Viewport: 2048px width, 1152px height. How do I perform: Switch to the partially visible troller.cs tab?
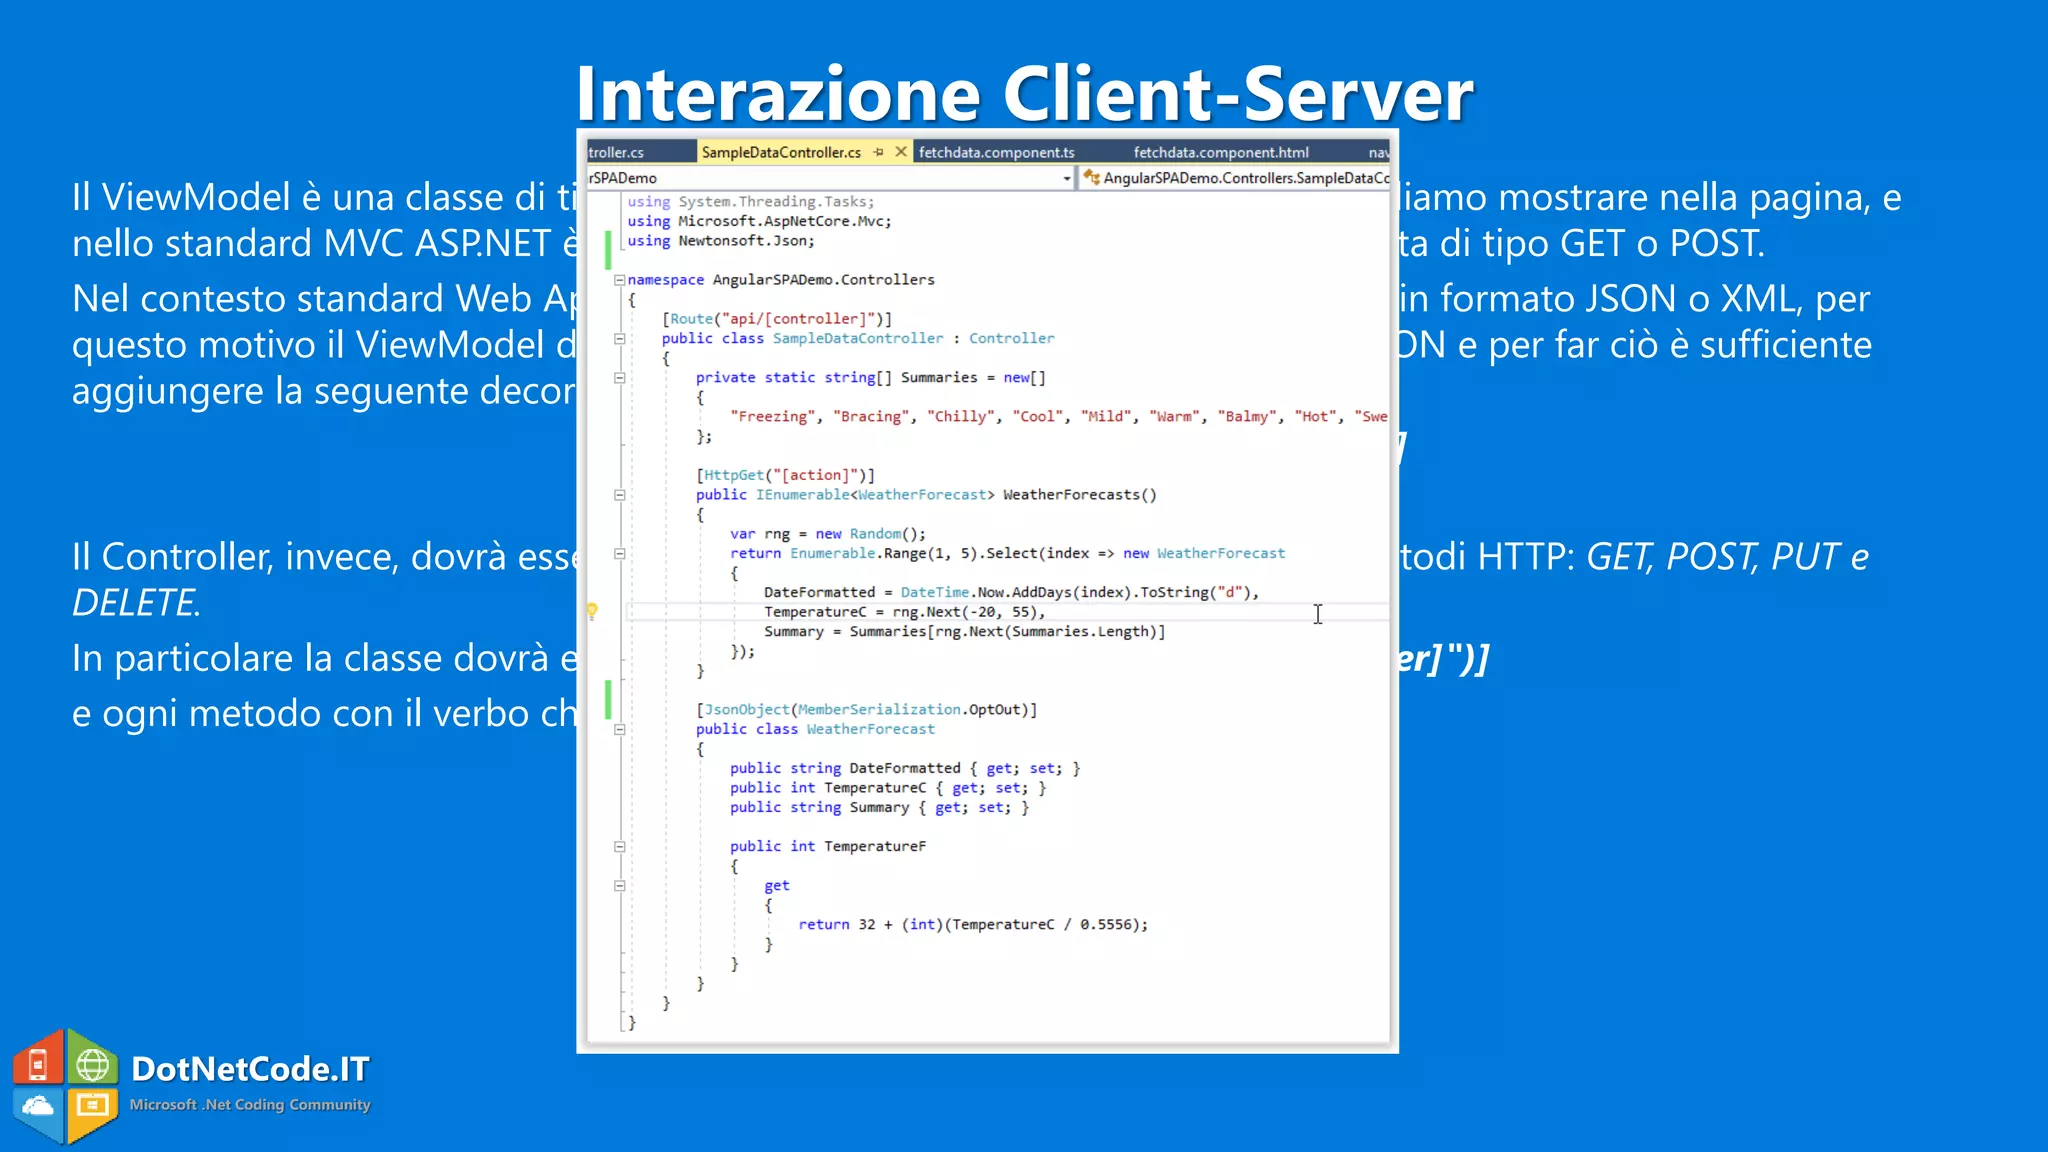(x=616, y=152)
